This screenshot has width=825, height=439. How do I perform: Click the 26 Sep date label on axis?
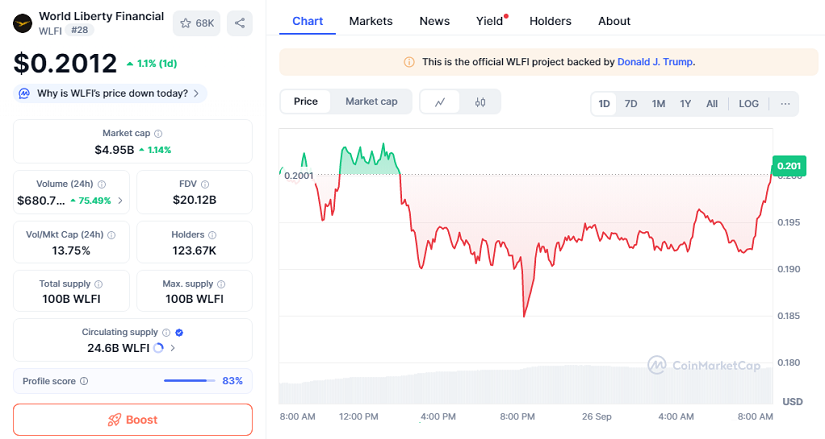pyautogui.click(x=597, y=416)
